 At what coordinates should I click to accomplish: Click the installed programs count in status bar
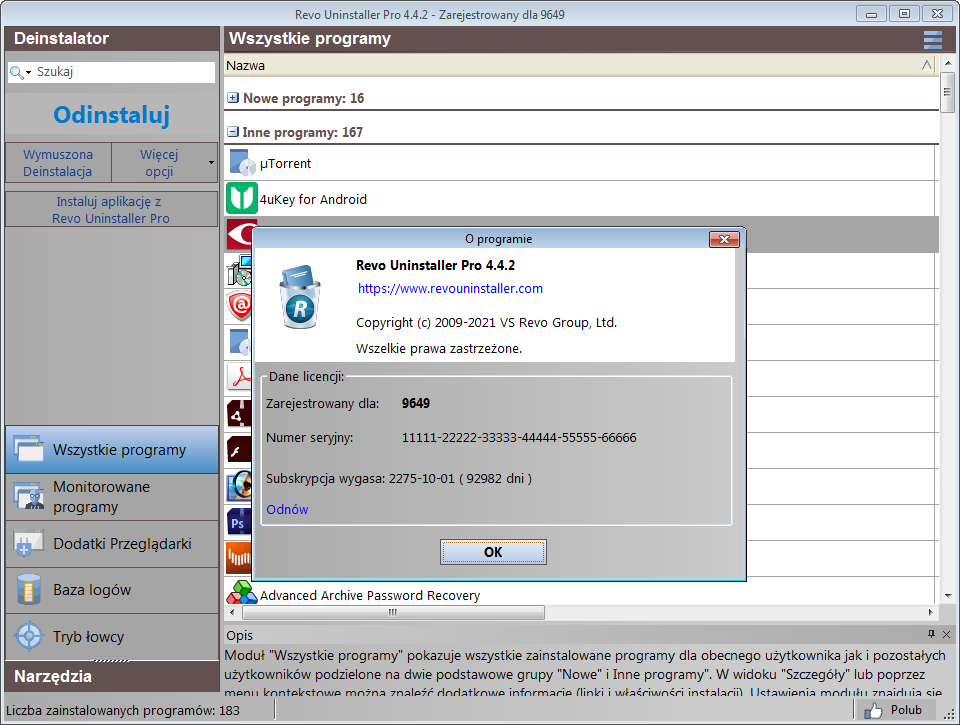122,711
